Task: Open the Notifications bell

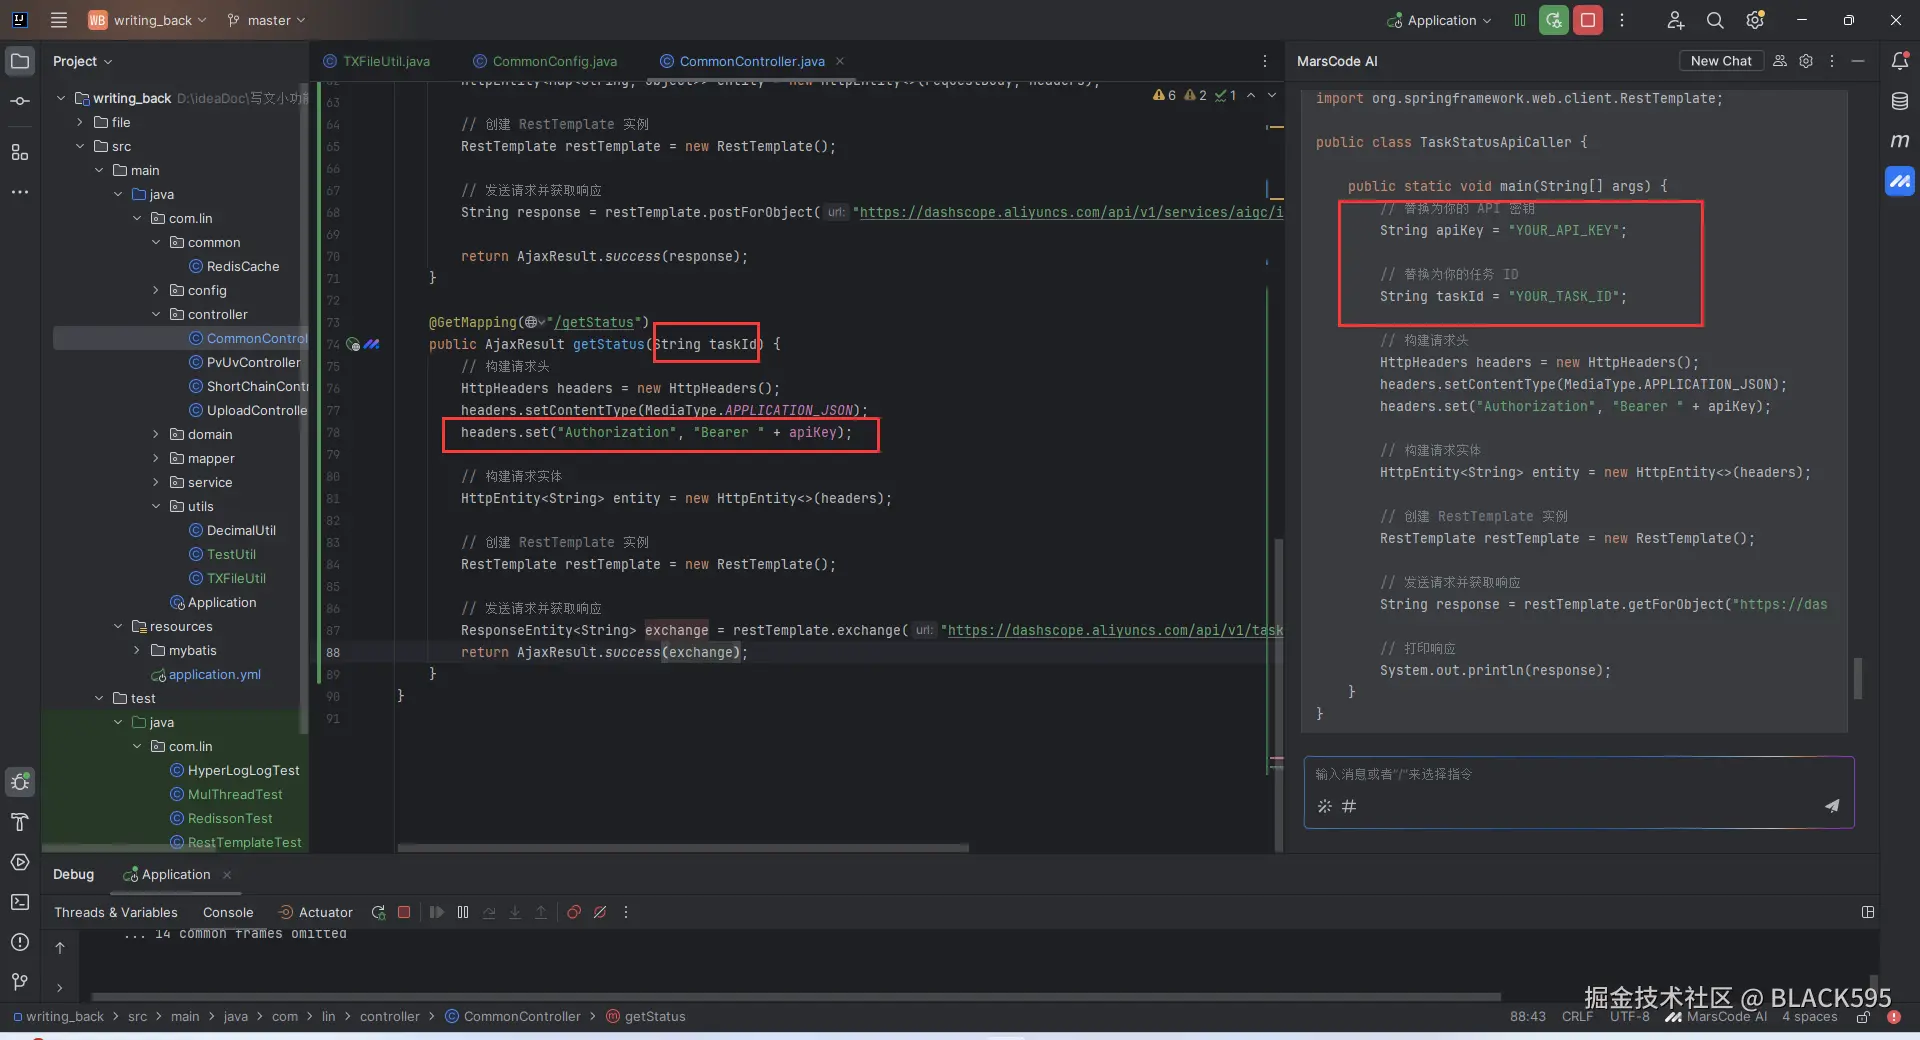Action: (x=1900, y=61)
